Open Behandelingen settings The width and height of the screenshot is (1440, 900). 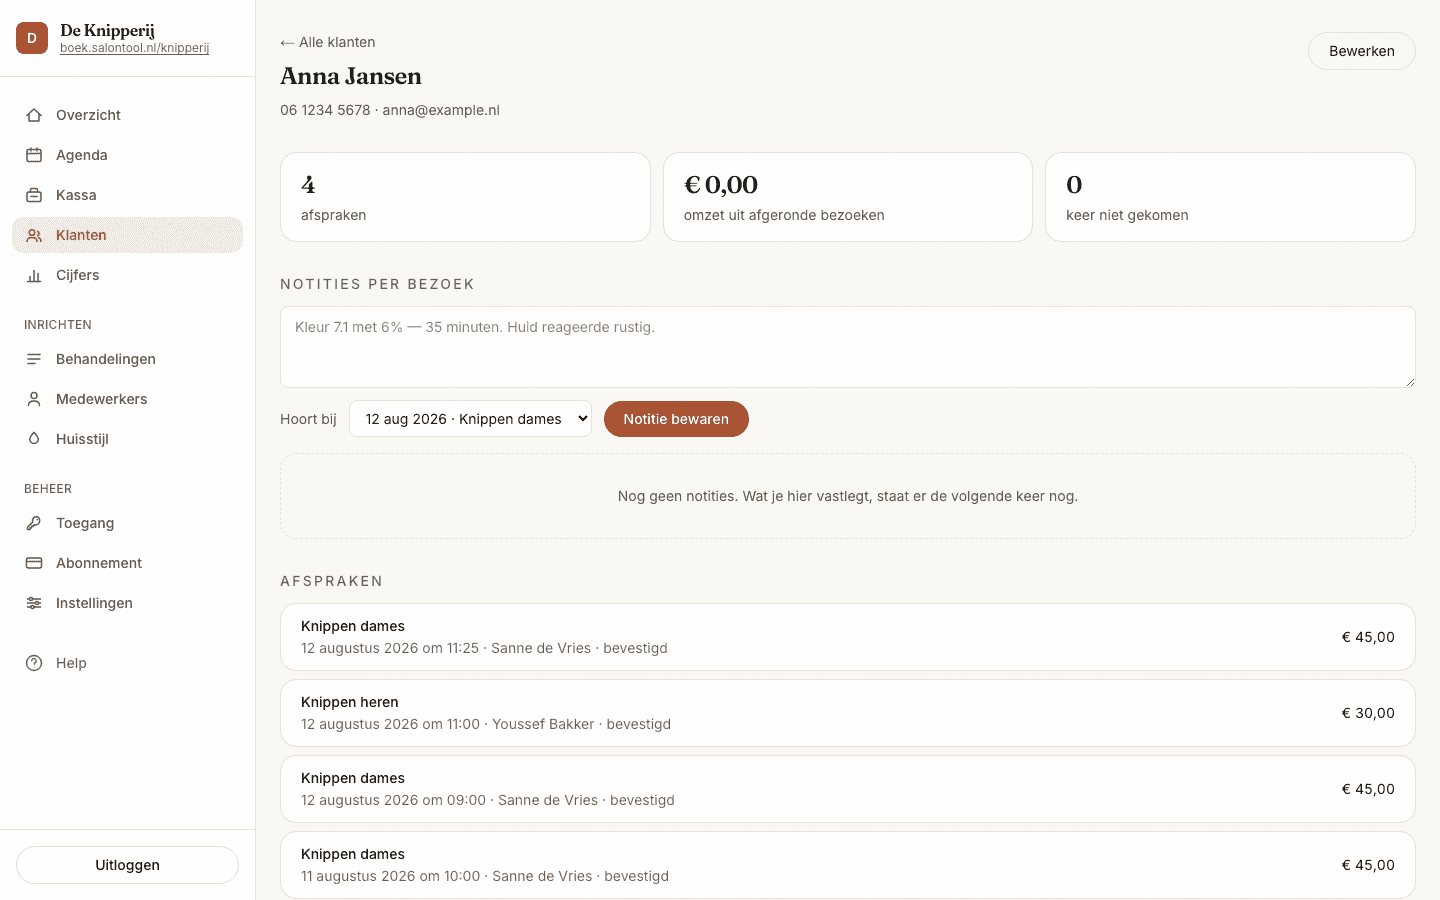[x=127, y=359]
